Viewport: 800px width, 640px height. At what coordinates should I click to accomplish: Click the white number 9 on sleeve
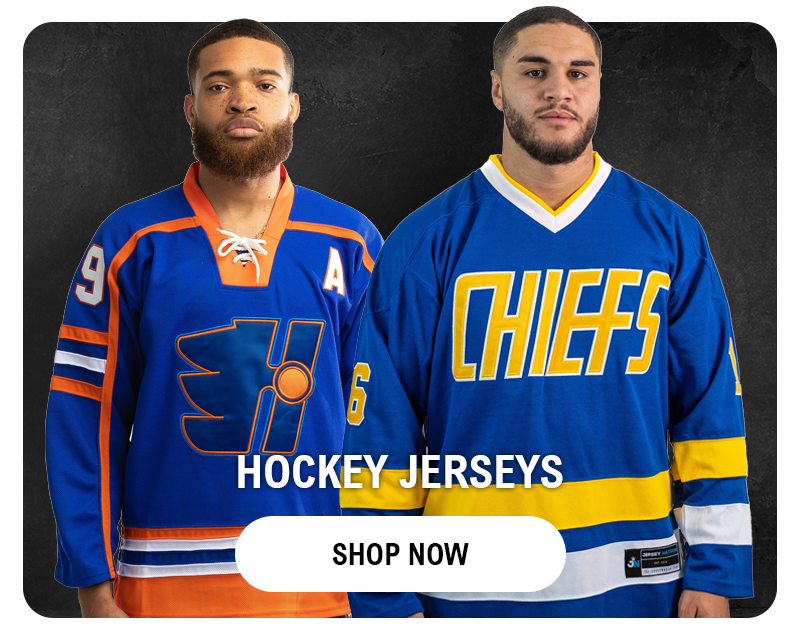point(90,276)
